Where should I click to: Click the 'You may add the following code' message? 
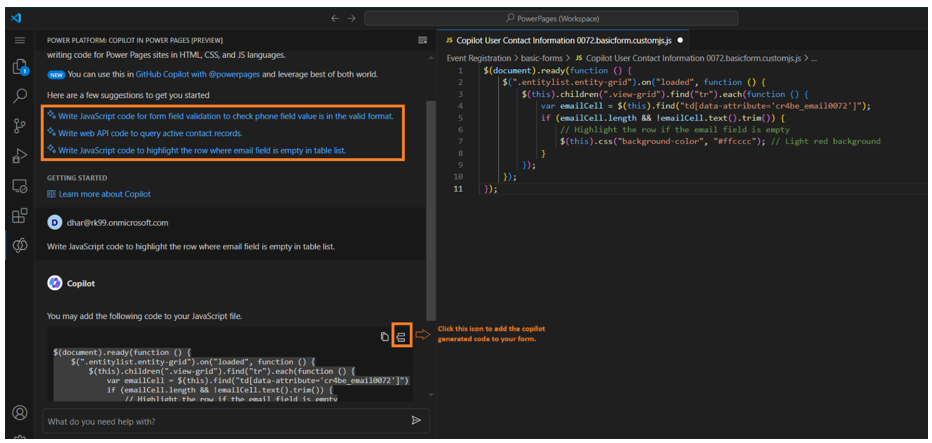point(144,316)
